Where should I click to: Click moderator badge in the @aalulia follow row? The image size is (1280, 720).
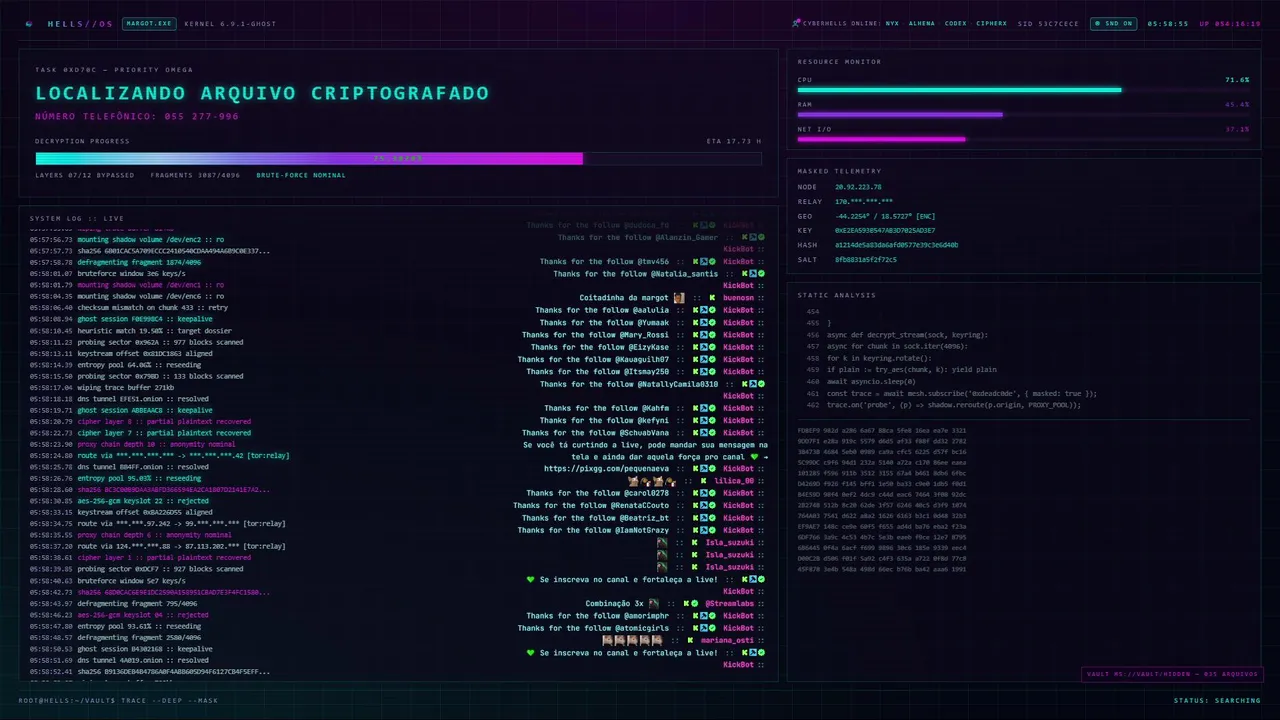(x=704, y=310)
